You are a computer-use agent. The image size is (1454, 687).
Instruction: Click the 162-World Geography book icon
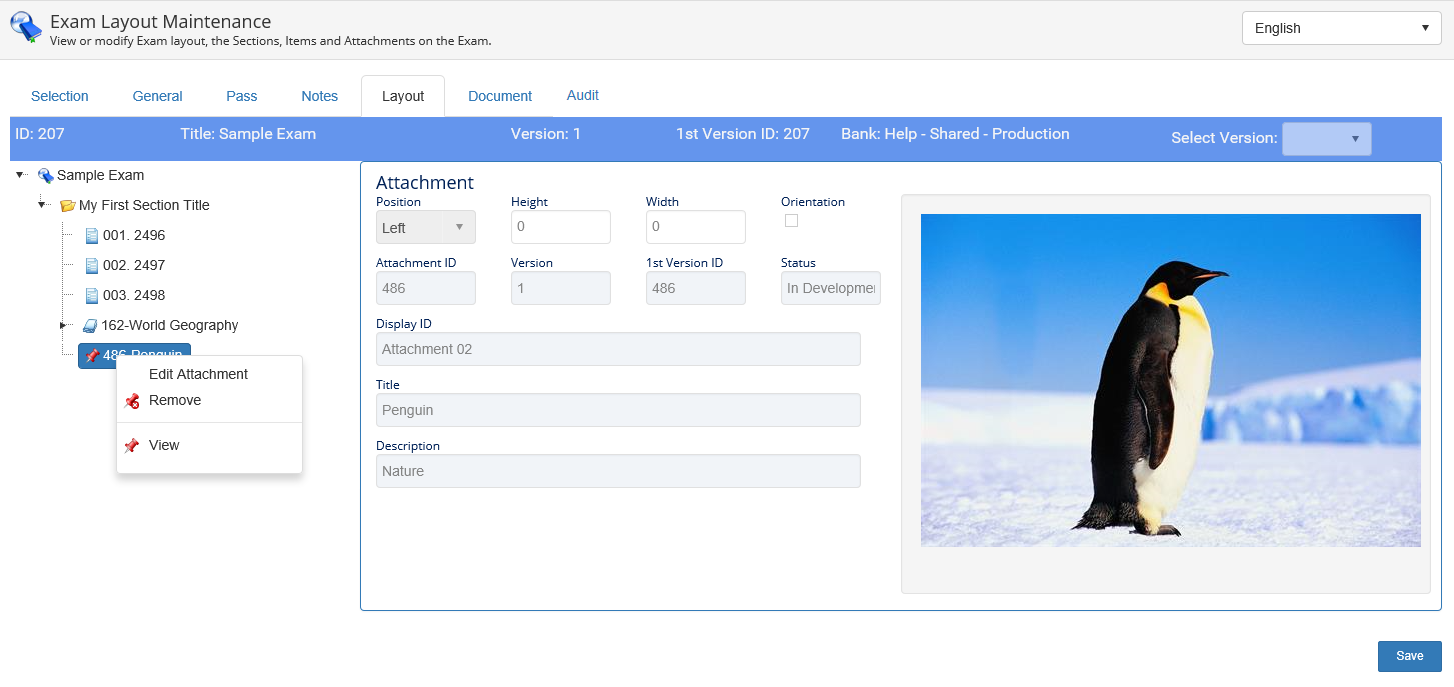90,326
